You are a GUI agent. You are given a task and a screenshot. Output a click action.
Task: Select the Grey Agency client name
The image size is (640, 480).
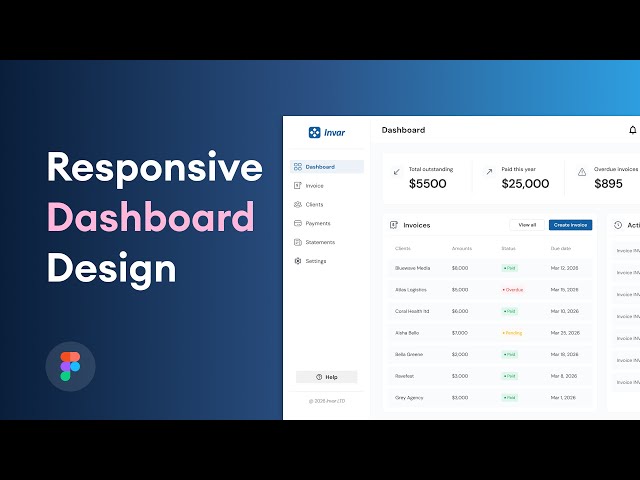[409, 398]
